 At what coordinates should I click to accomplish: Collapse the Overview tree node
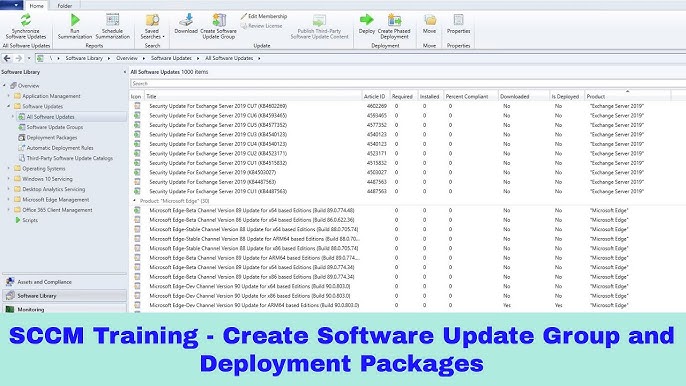[4, 85]
